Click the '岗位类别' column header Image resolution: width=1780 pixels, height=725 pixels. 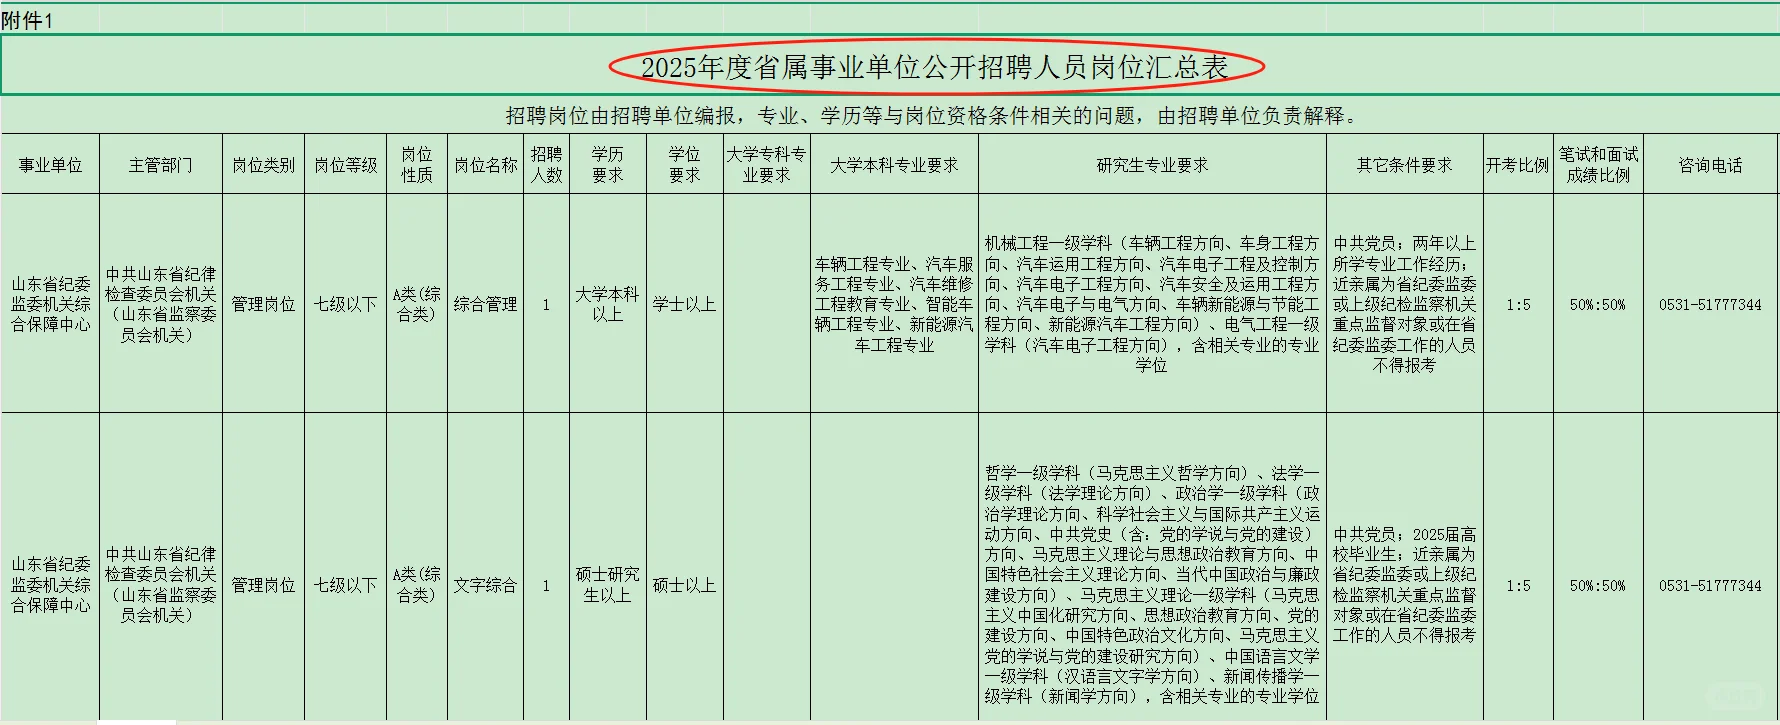(x=263, y=165)
